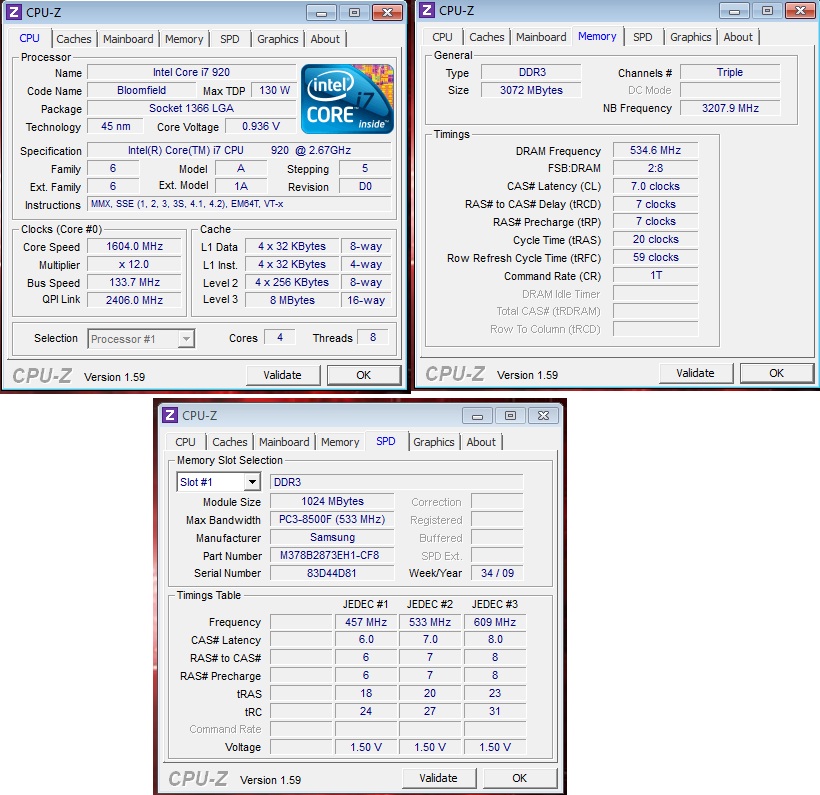This screenshot has height=795, width=820.
Task: Select the active CPU tab in the top-left window
Action: coord(29,38)
